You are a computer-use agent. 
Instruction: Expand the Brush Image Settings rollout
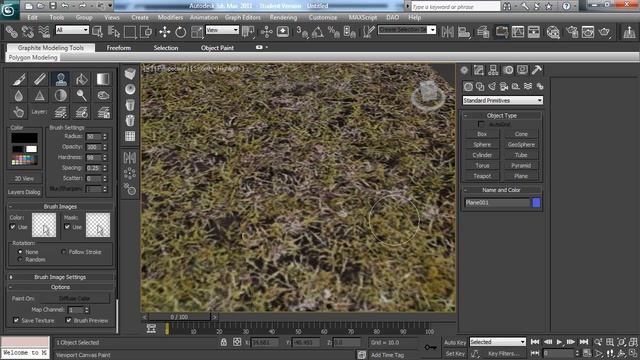[x=60, y=277]
